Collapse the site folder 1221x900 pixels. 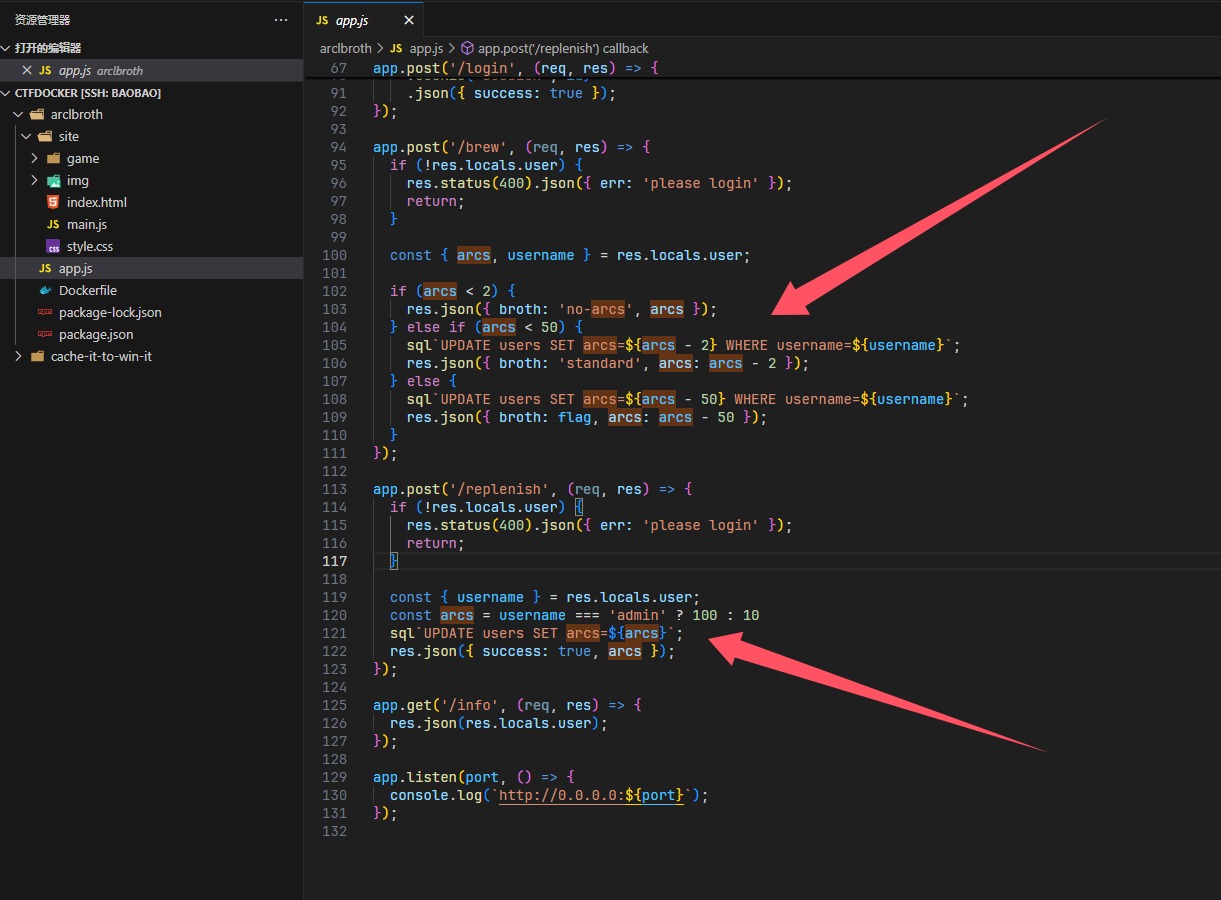point(27,137)
